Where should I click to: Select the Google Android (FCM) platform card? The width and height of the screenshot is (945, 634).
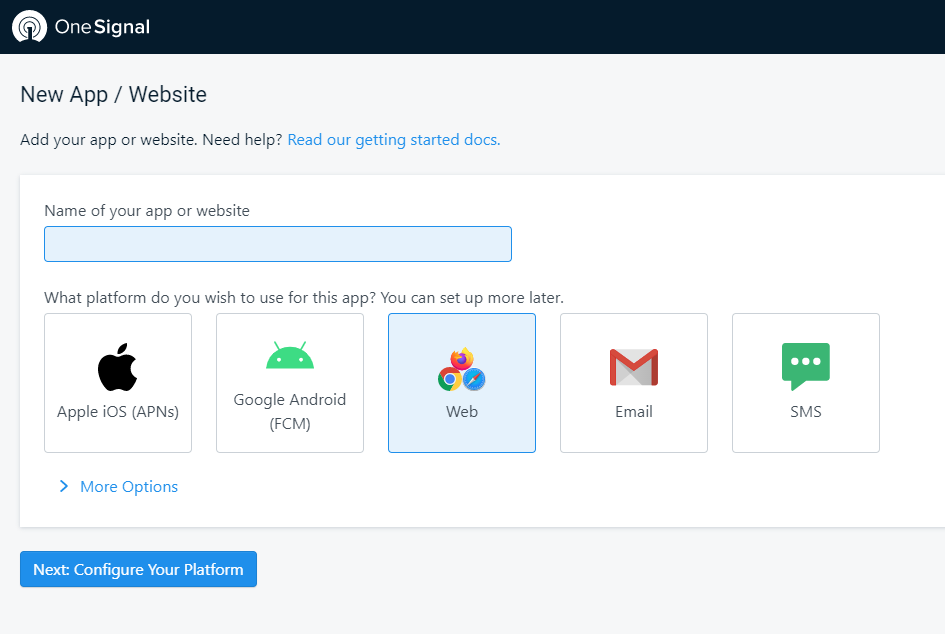point(290,383)
